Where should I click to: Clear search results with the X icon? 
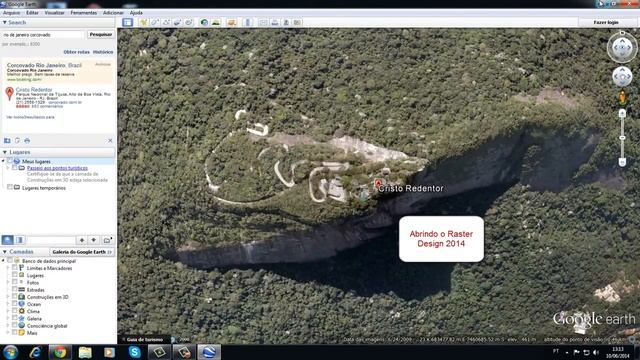pyautogui.click(x=110, y=140)
